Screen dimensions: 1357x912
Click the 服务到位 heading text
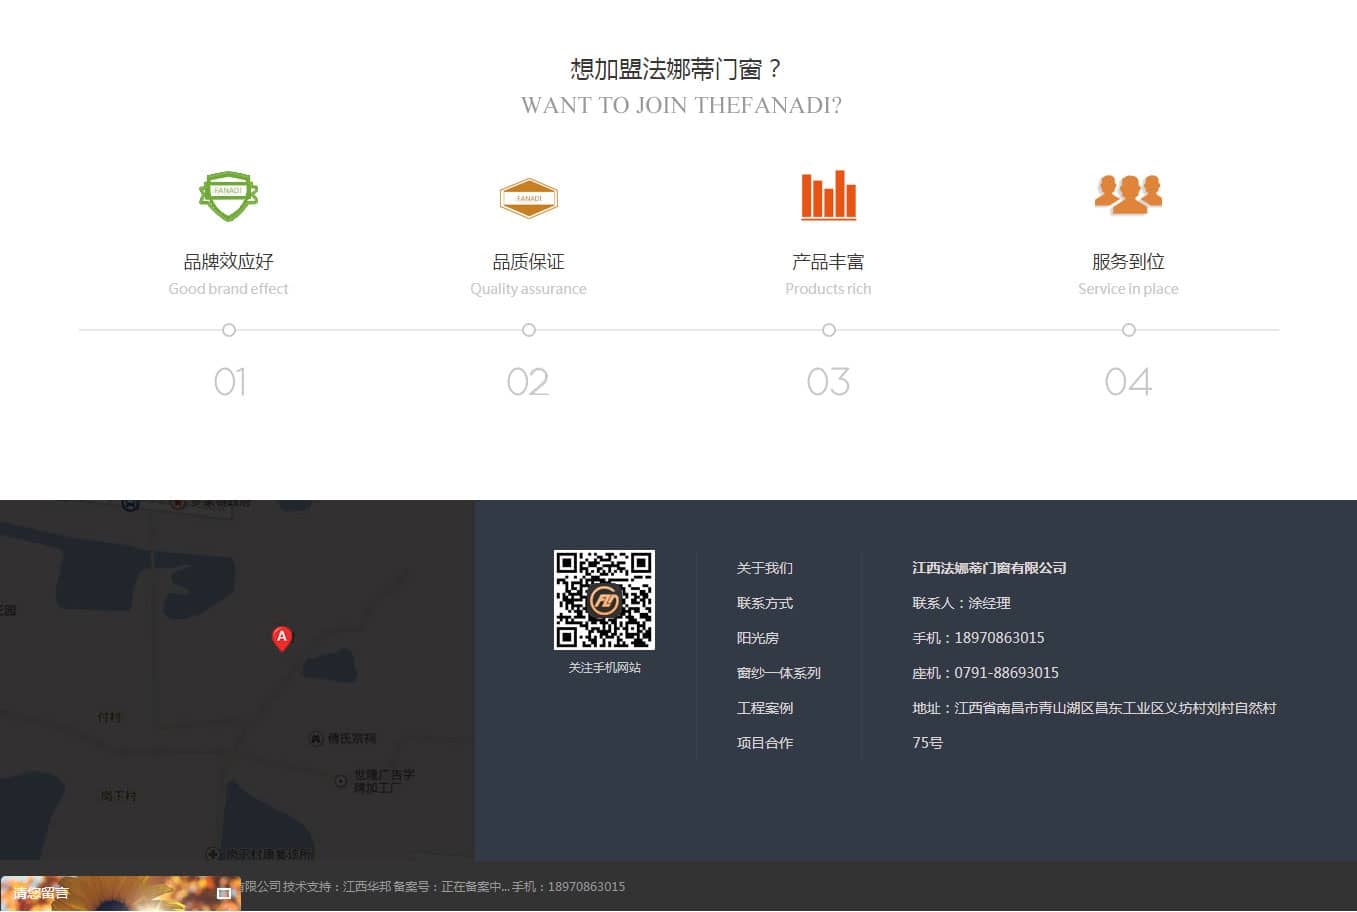coord(1128,262)
